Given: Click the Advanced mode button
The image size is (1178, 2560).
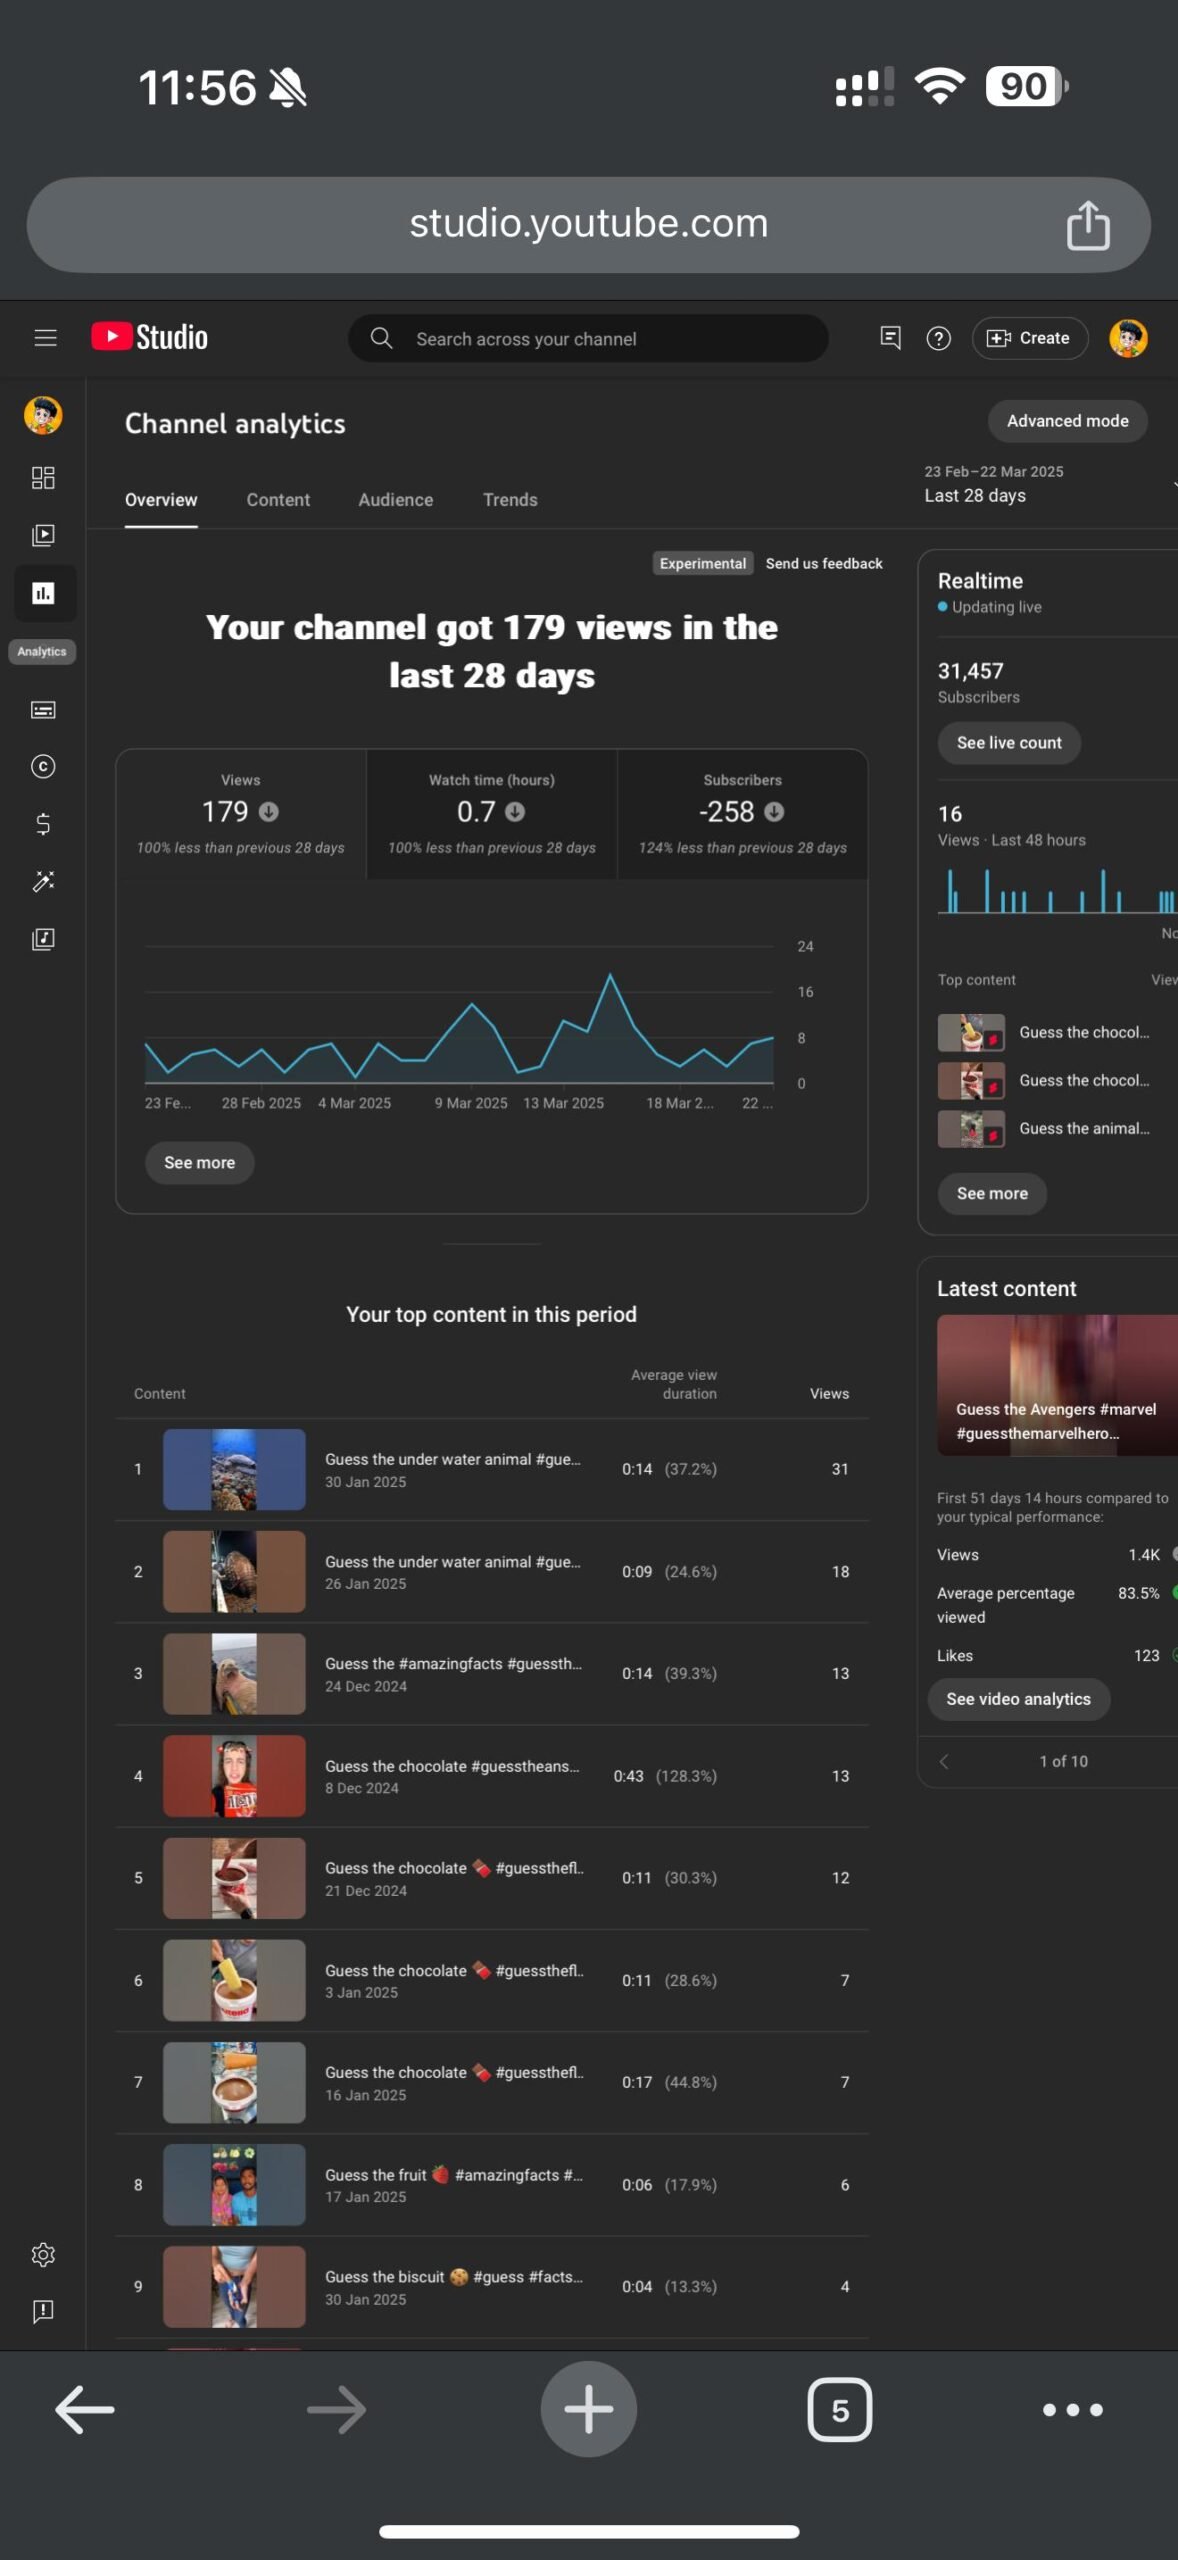Looking at the screenshot, I should [1067, 421].
